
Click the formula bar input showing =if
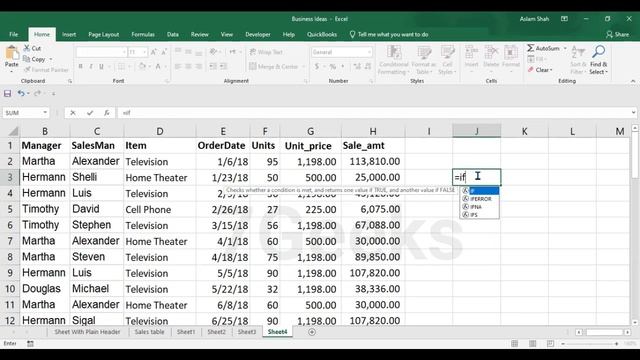tap(375, 113)
